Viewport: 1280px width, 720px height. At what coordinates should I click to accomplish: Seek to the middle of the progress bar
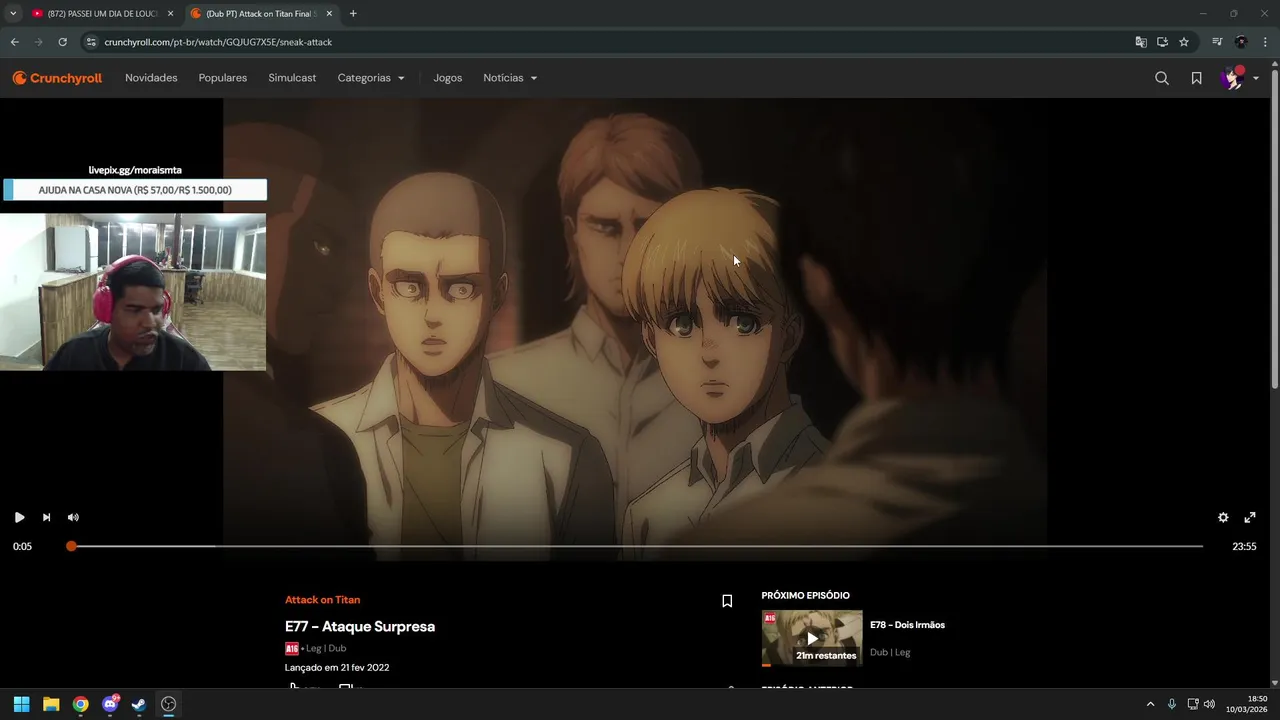[637, 546]
